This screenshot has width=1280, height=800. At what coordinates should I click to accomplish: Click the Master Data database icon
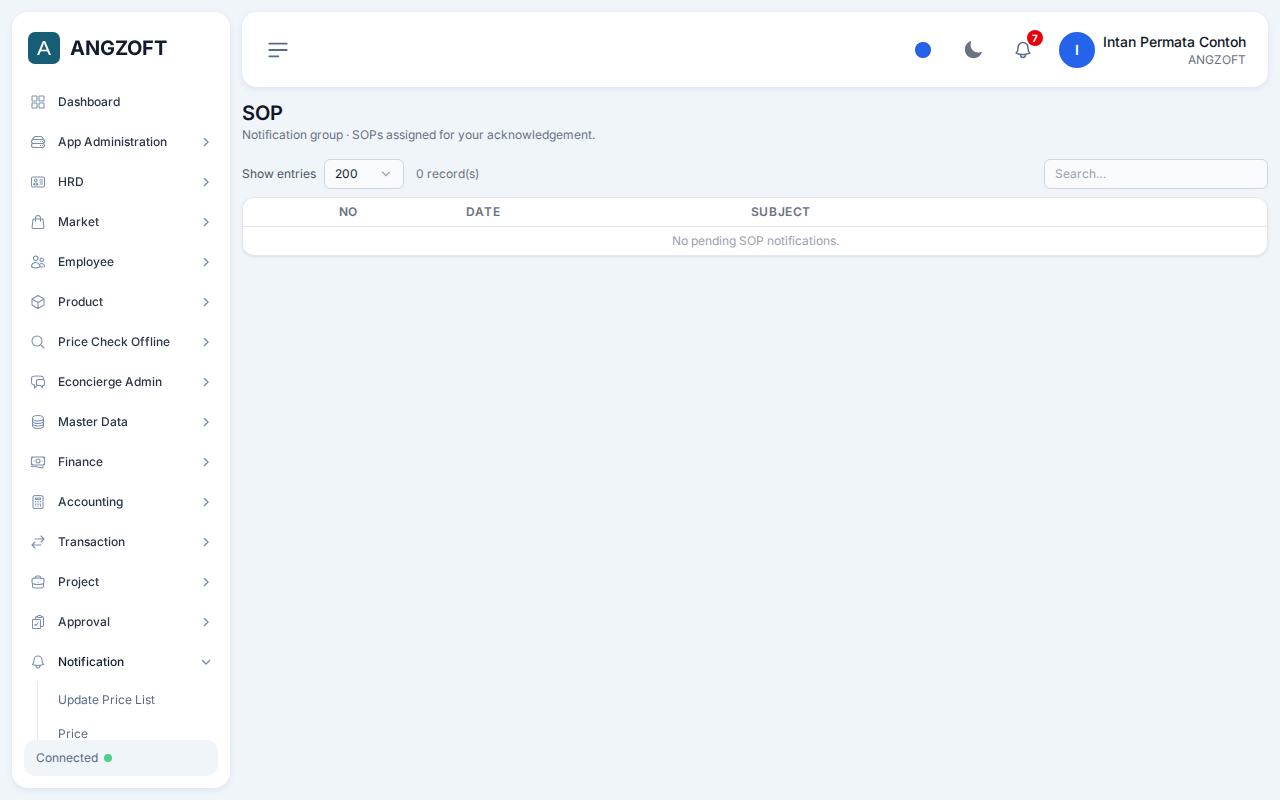point(38,422)
